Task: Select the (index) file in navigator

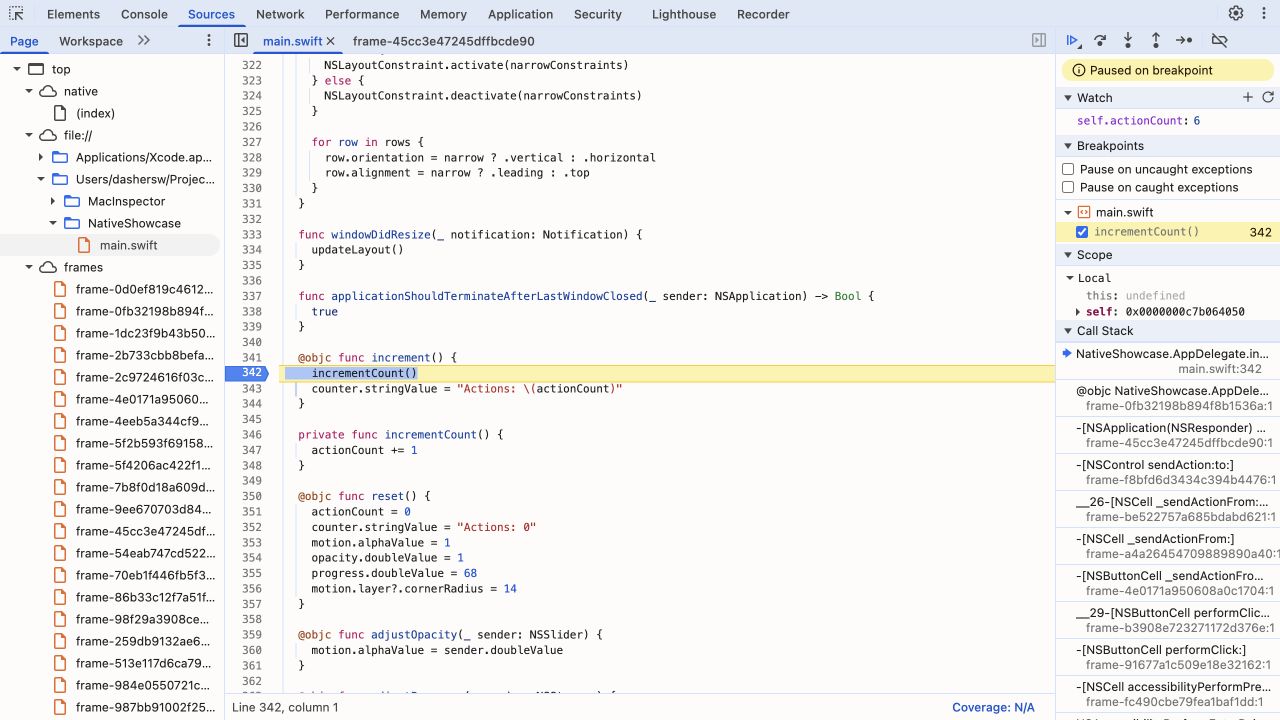Action: tap(95, 113)
